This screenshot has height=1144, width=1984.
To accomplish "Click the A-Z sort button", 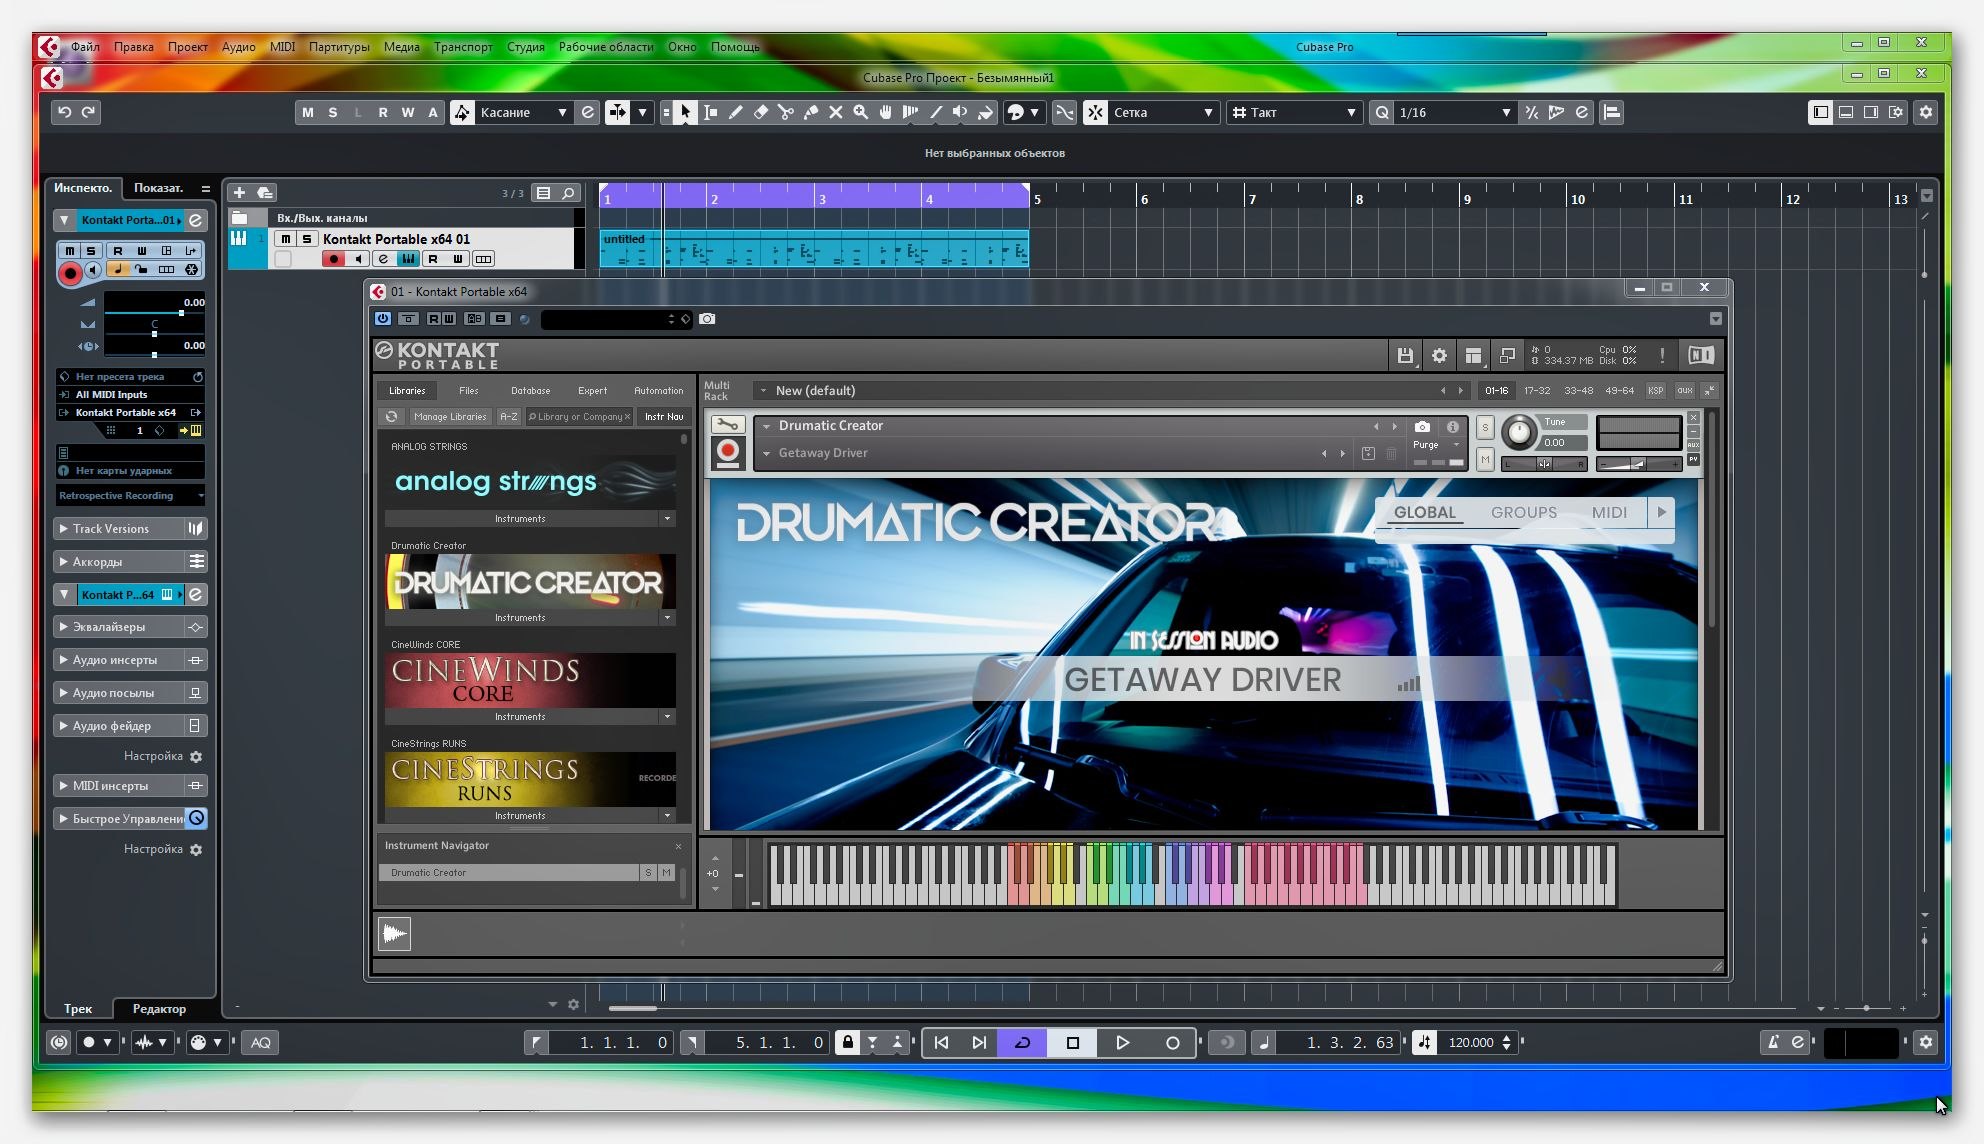I will [509, 417].
